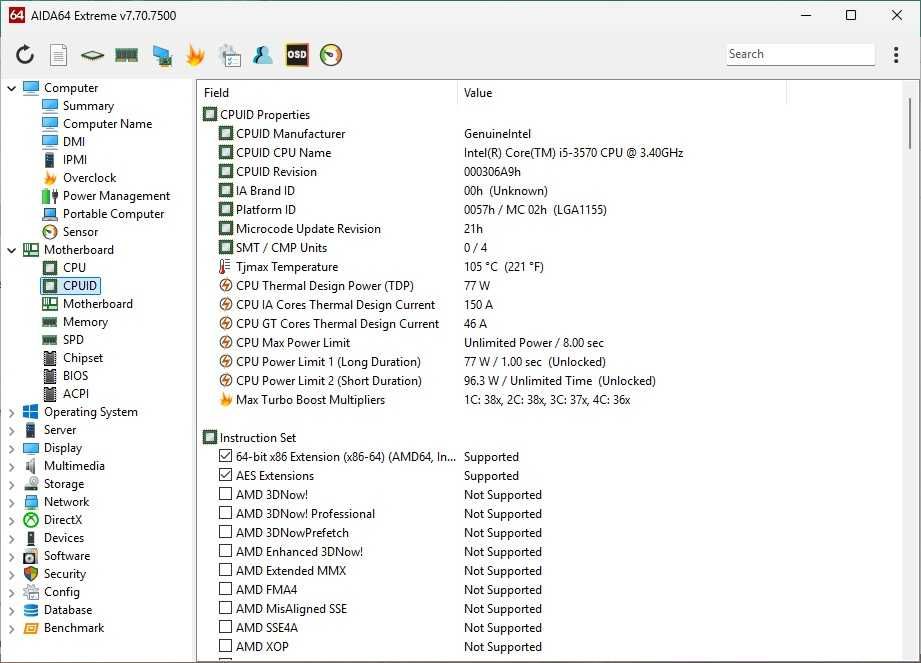Collapse the Motherboard tree node
This screenshot has height=663, width=921.
point(11,250)
